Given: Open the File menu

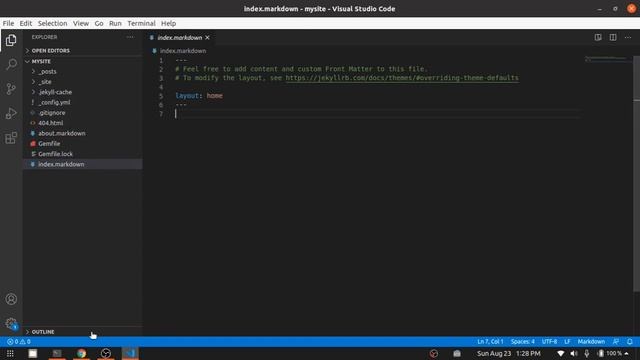Looking at the screenshot, I should click(x=8, y=23).
